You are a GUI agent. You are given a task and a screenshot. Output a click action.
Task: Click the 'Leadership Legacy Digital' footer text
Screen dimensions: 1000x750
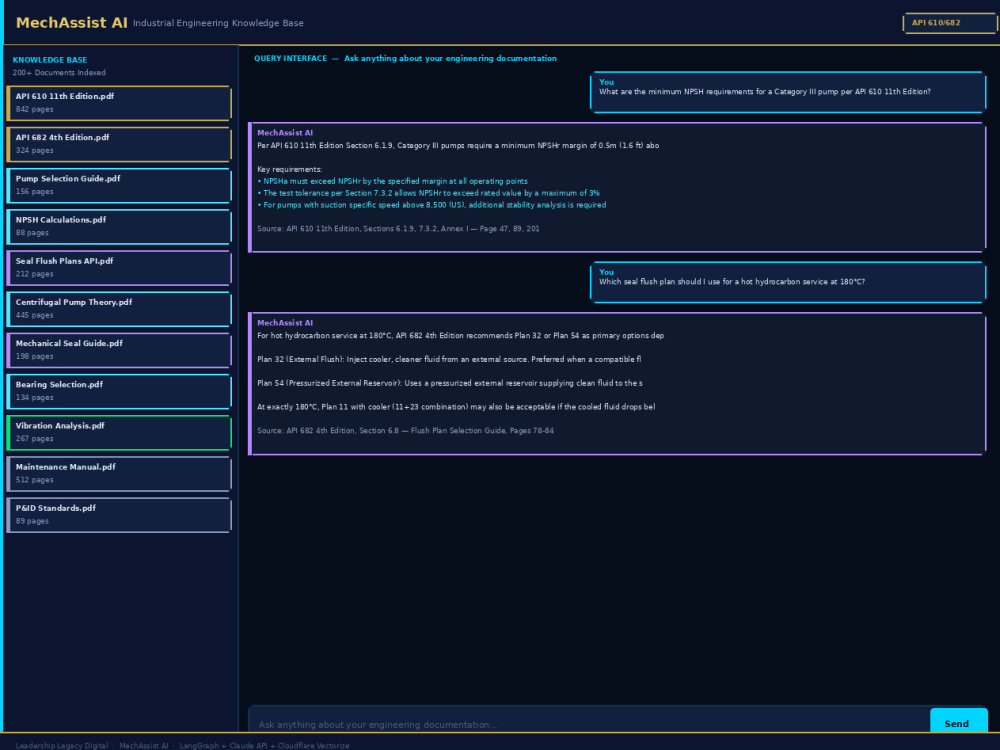62,746
